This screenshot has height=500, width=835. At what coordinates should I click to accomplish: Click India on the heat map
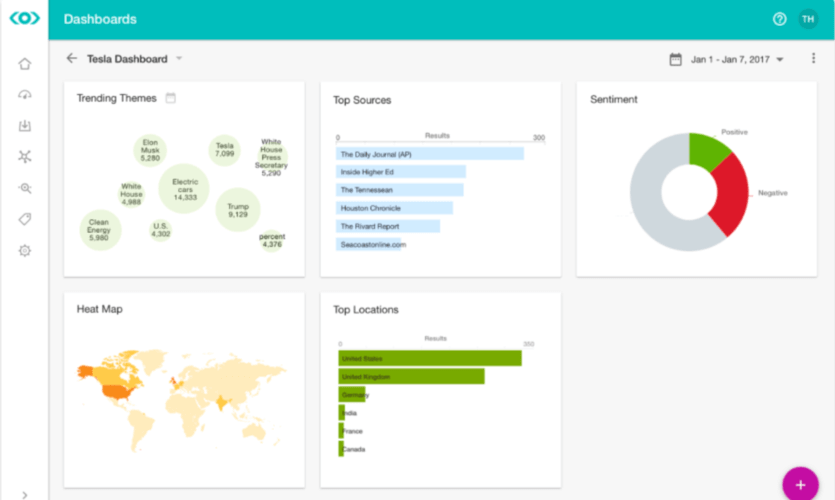click(x=222, y=401)
